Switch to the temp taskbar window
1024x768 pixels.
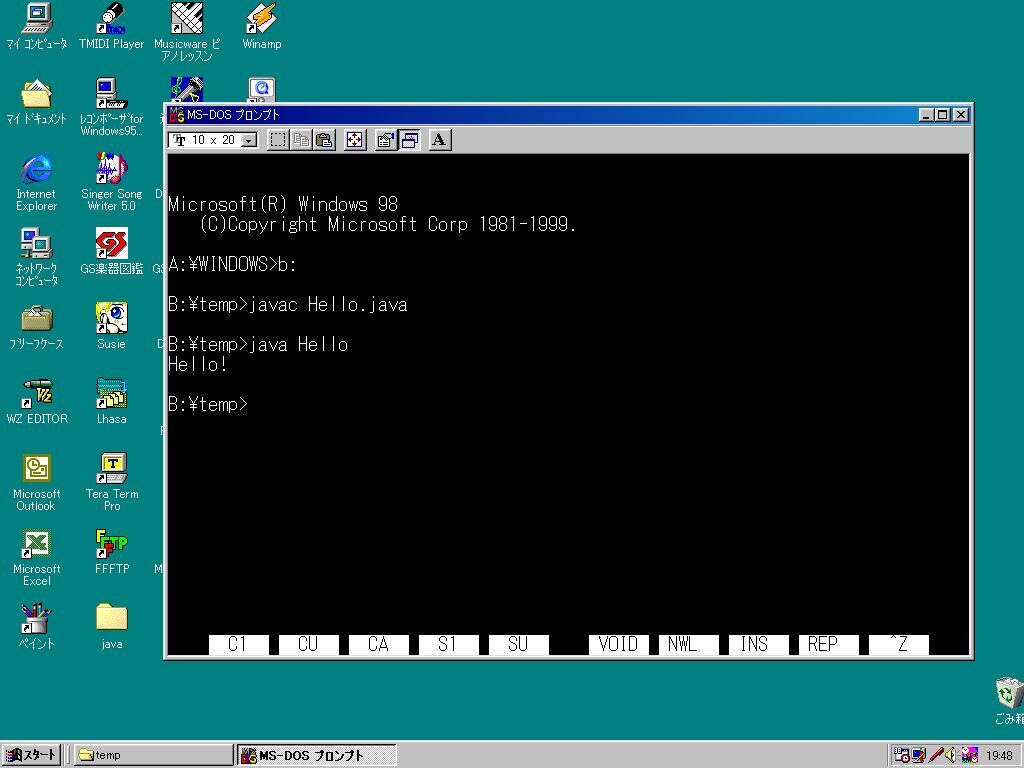(153, 755)
